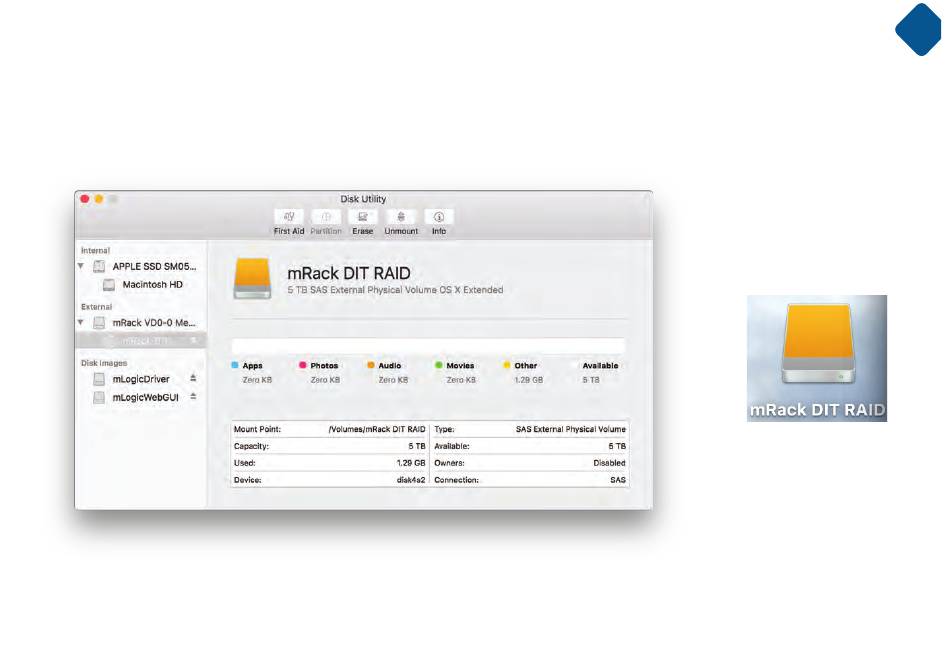Click the 'Available' legend label
The width and height of the screenshot is (950, 653).
(600, 366)
